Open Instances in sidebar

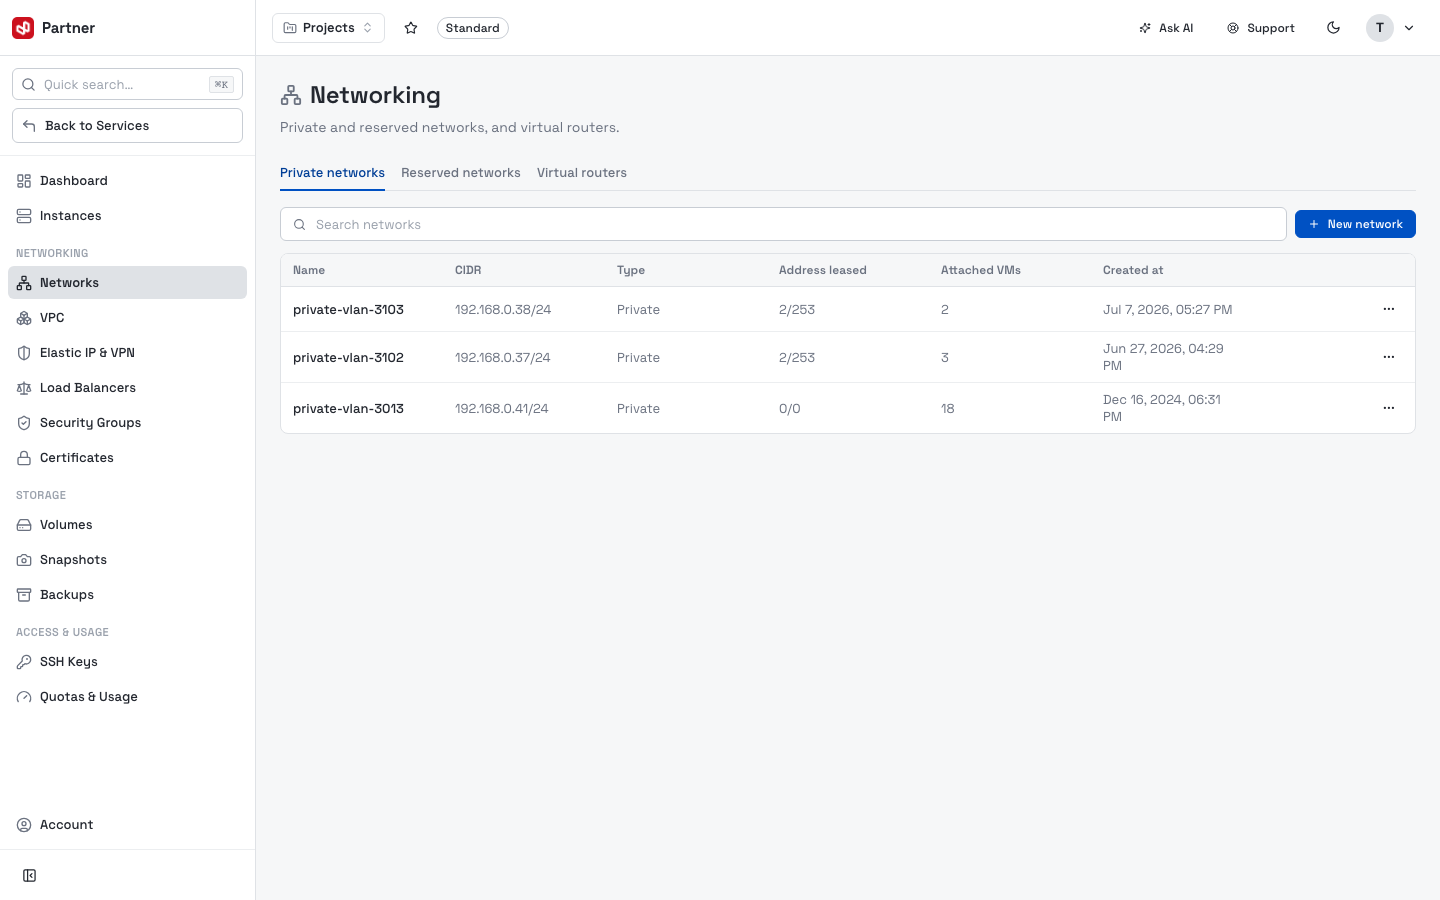coord(127,216)
